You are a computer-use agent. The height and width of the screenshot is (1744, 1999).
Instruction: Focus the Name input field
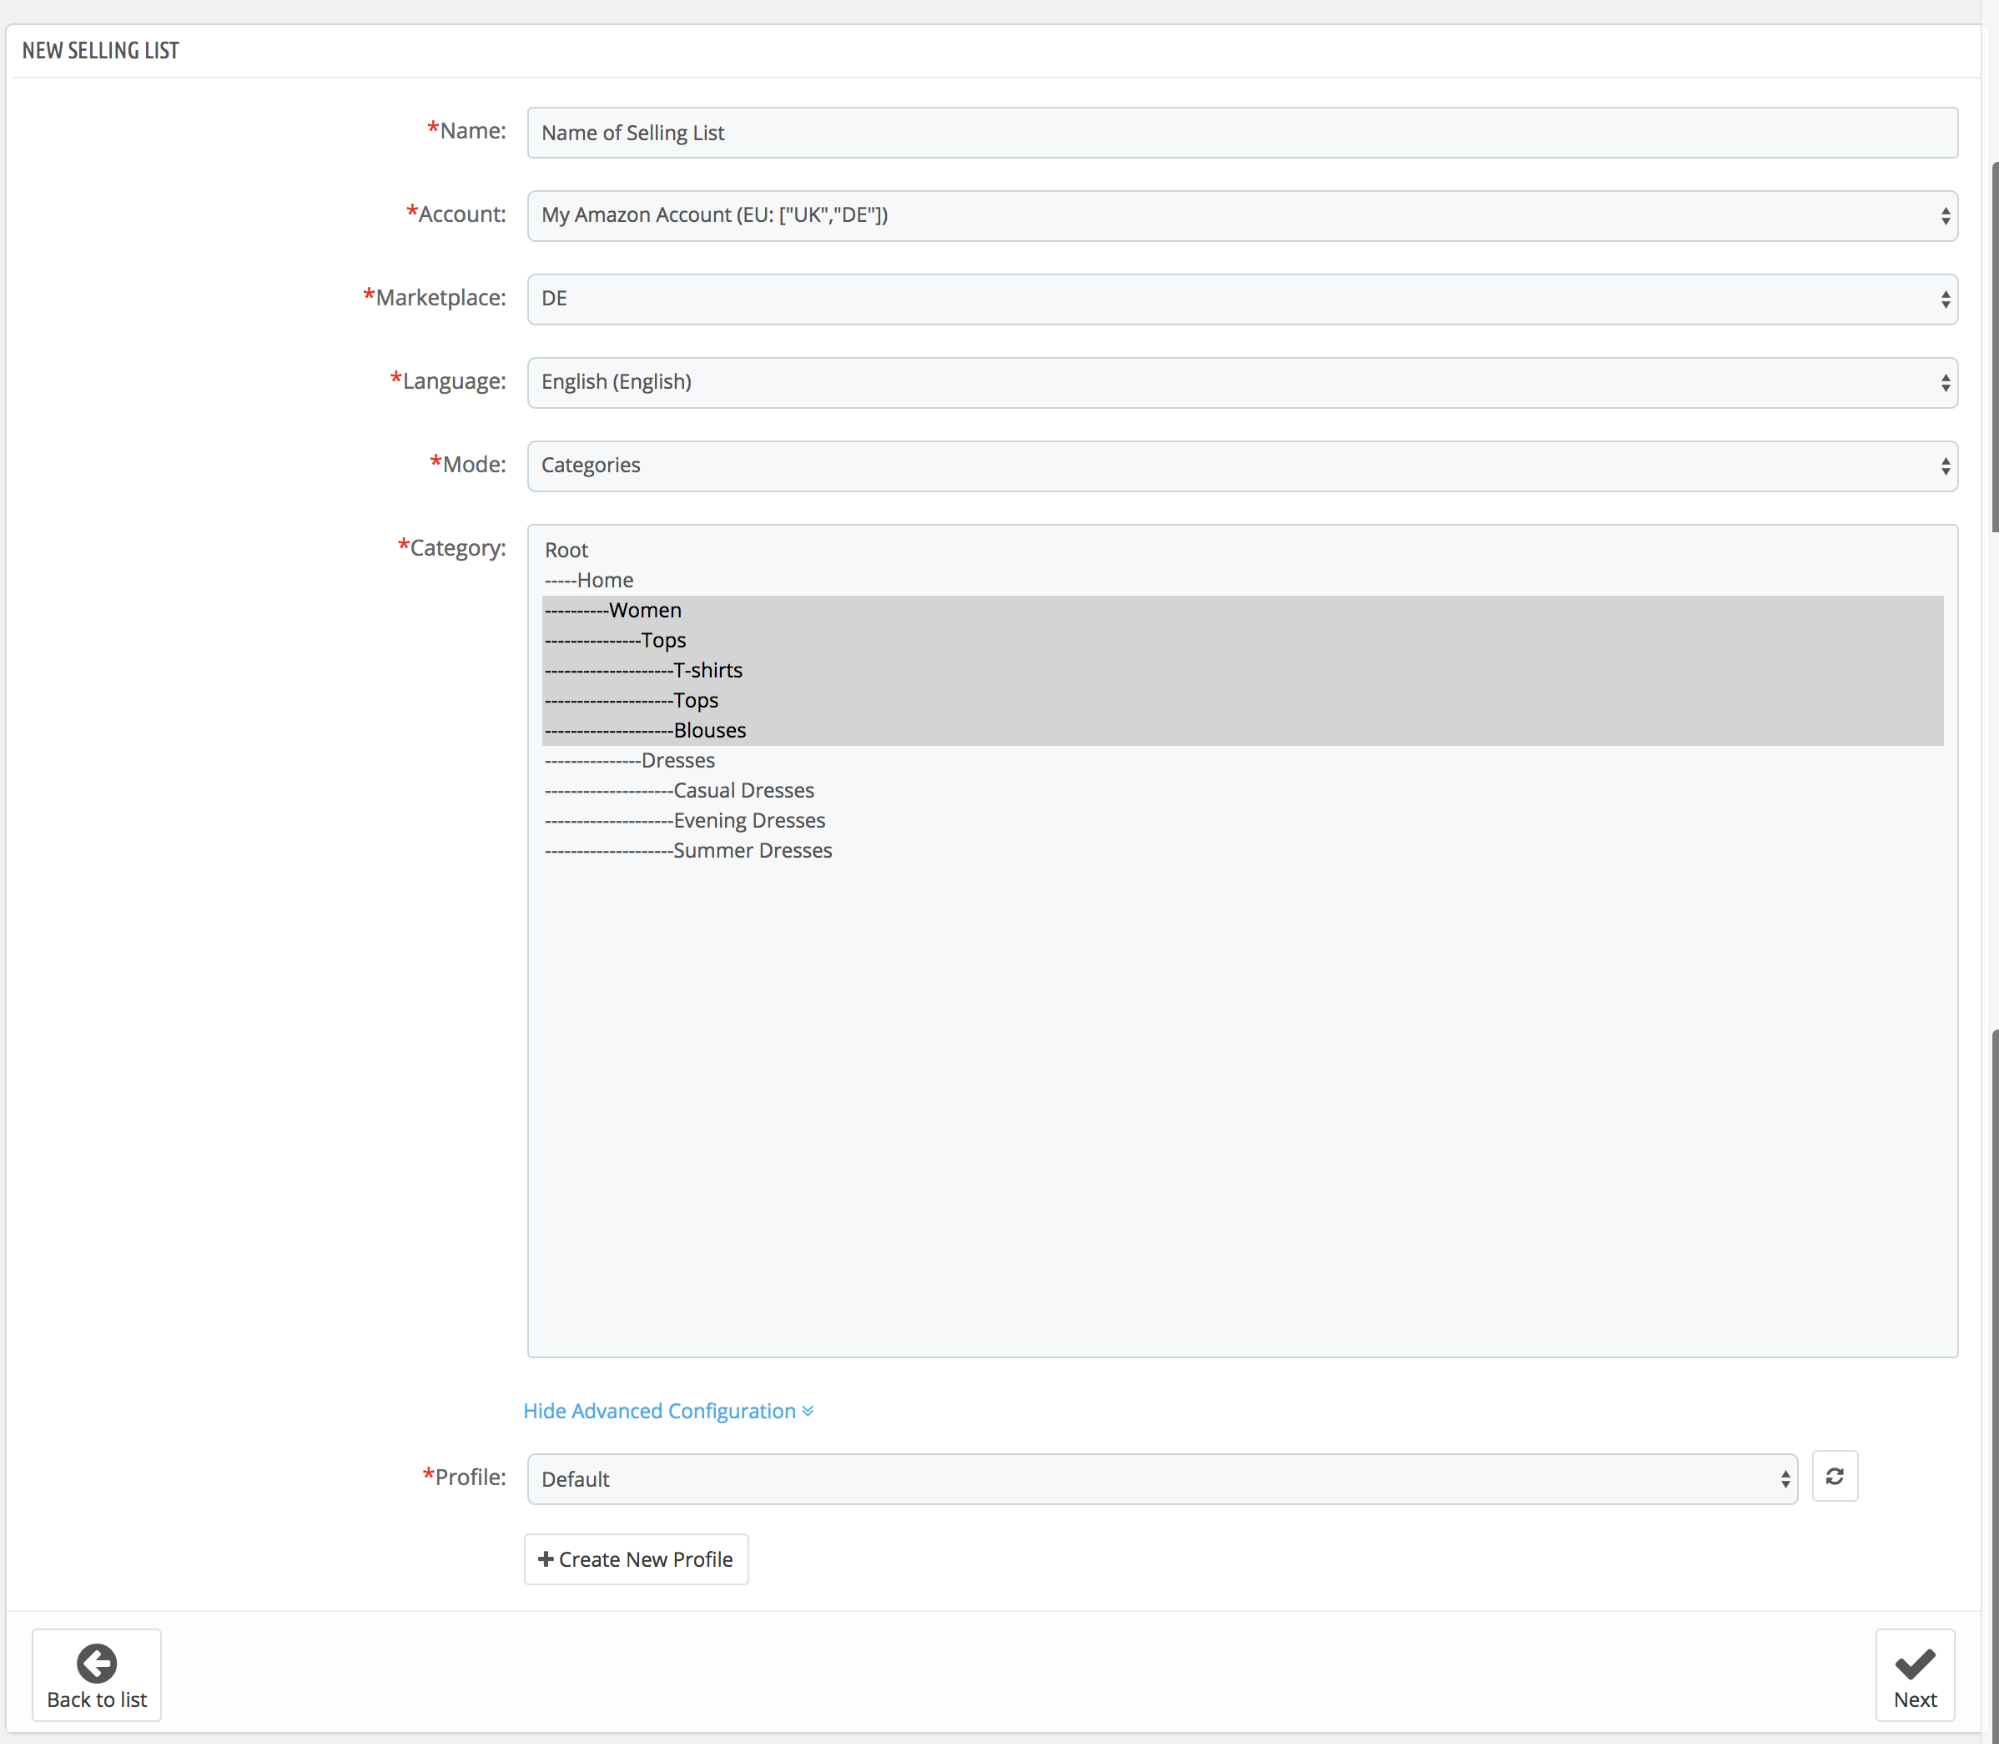click(x=1242, y=133)
